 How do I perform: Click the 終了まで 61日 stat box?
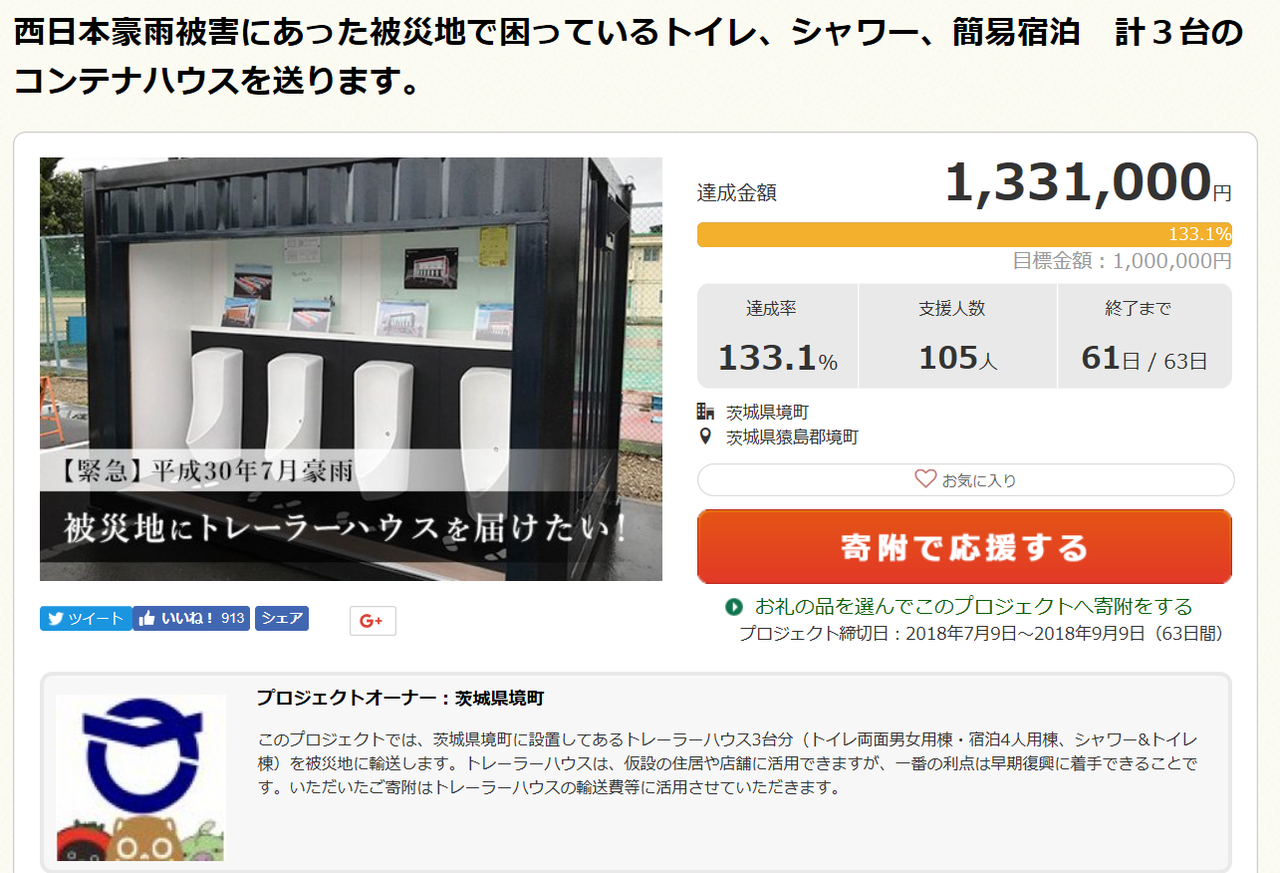1145,336
